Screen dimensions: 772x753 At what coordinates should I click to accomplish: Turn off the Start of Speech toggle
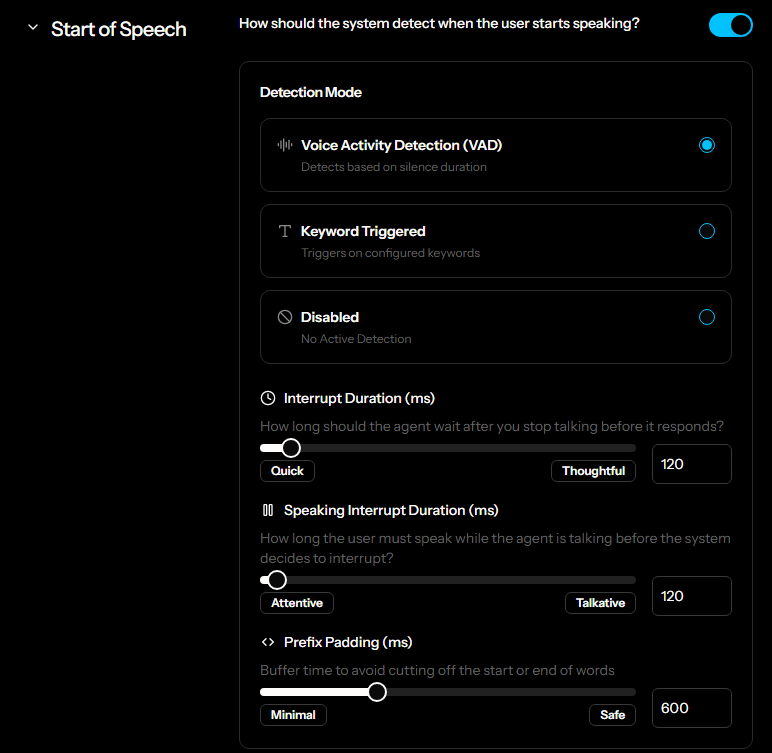(730, 25)
